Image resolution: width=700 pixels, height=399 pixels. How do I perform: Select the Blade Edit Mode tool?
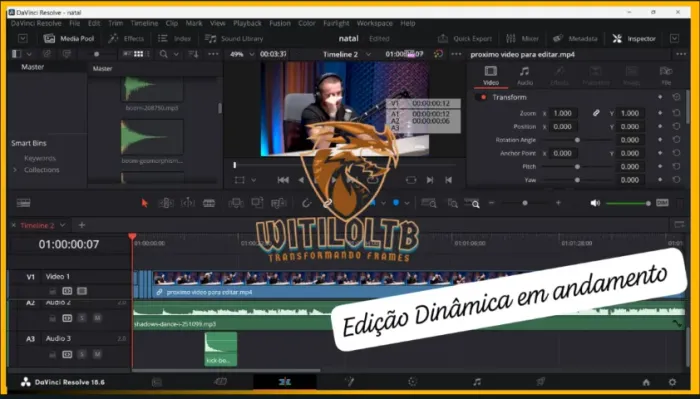[x=209, y=204]
